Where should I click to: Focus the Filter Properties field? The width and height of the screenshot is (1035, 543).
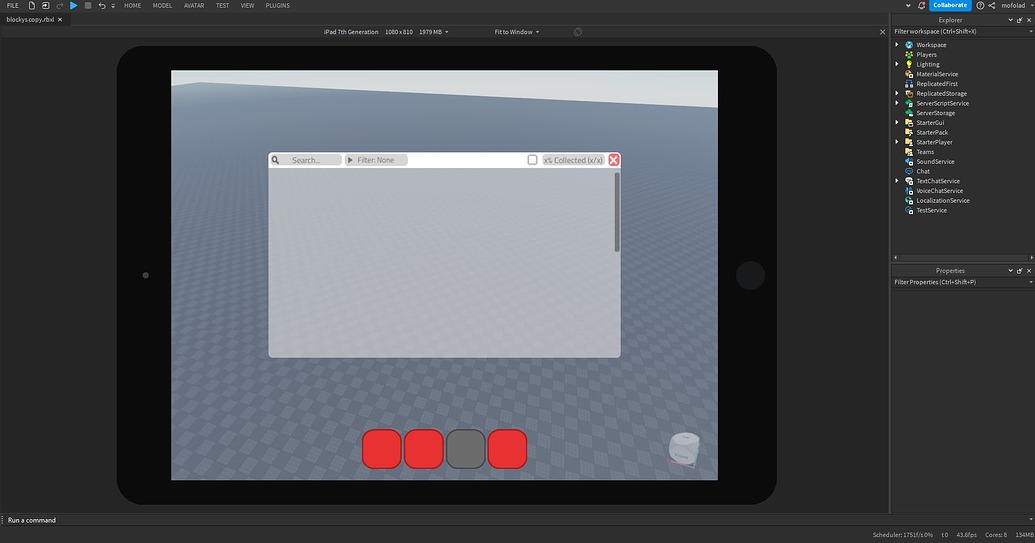coord(962,282)
